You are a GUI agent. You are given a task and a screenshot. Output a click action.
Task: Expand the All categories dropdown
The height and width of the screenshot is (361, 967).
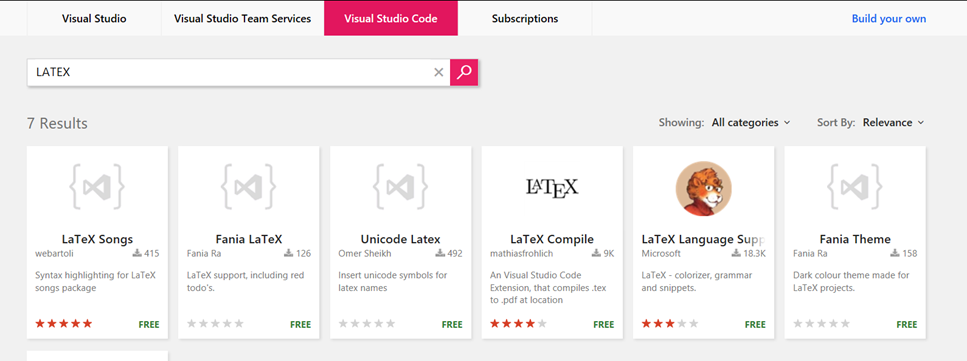click(x=751, y=122)
